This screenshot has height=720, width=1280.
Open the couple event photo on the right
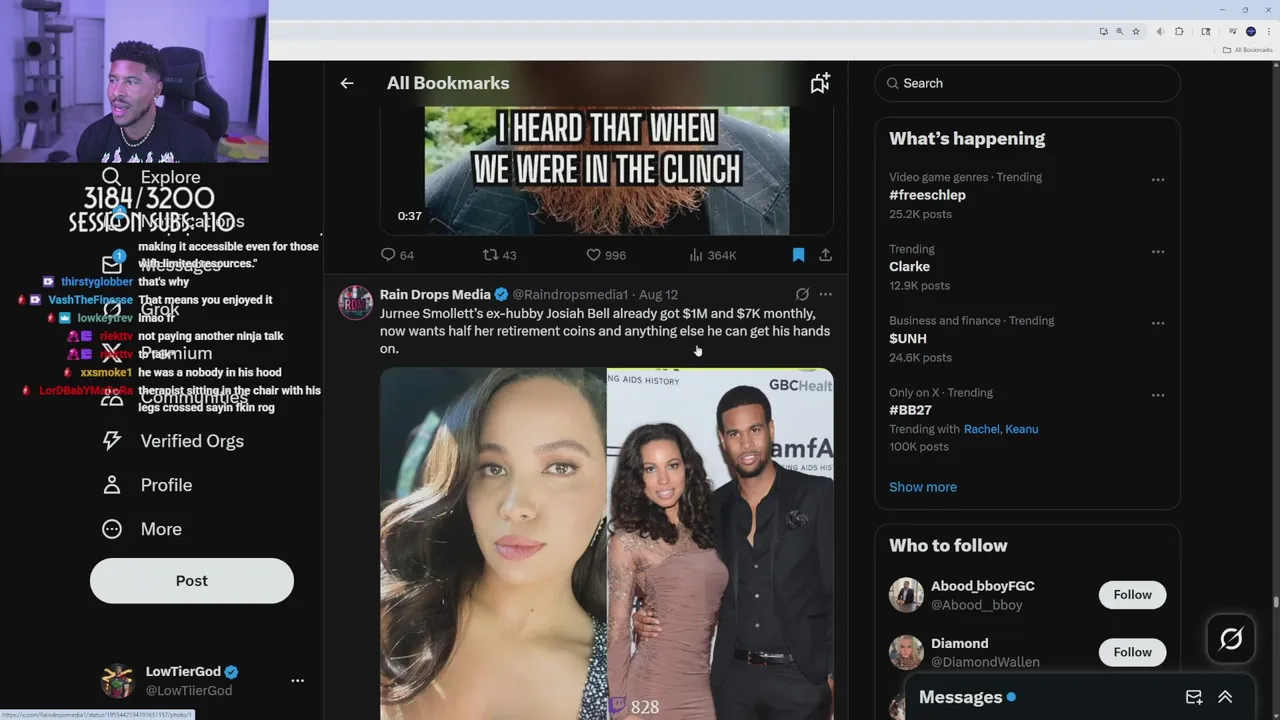click(720, 543)
